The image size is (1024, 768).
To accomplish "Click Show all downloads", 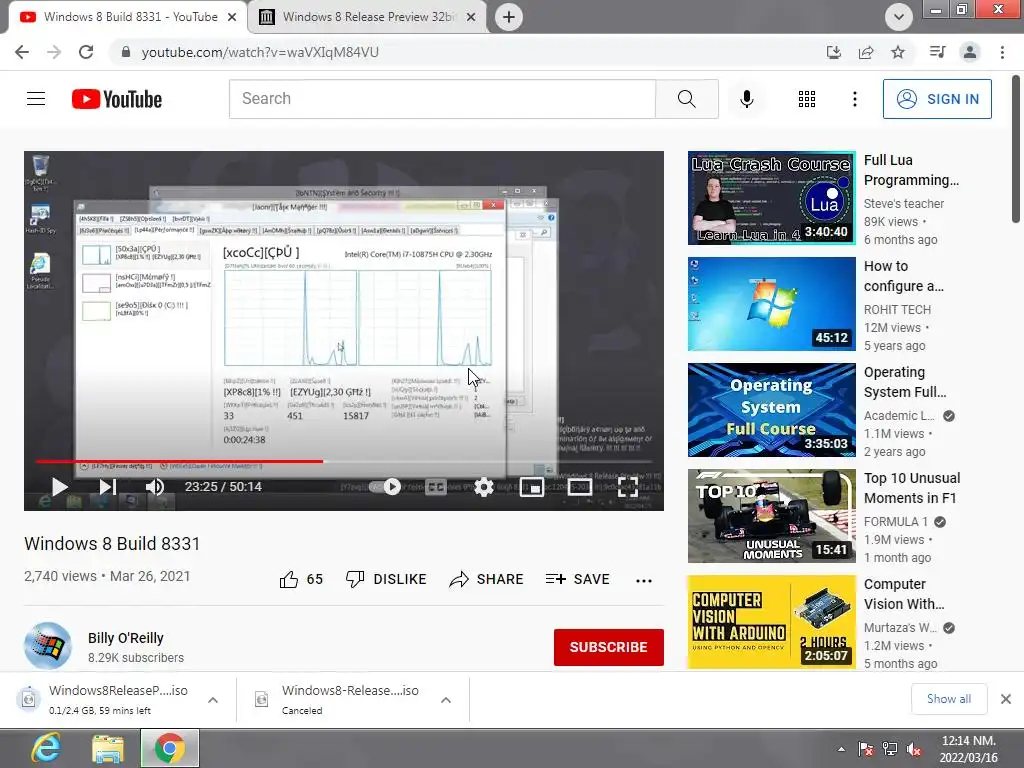I will (x=949, y=699).
